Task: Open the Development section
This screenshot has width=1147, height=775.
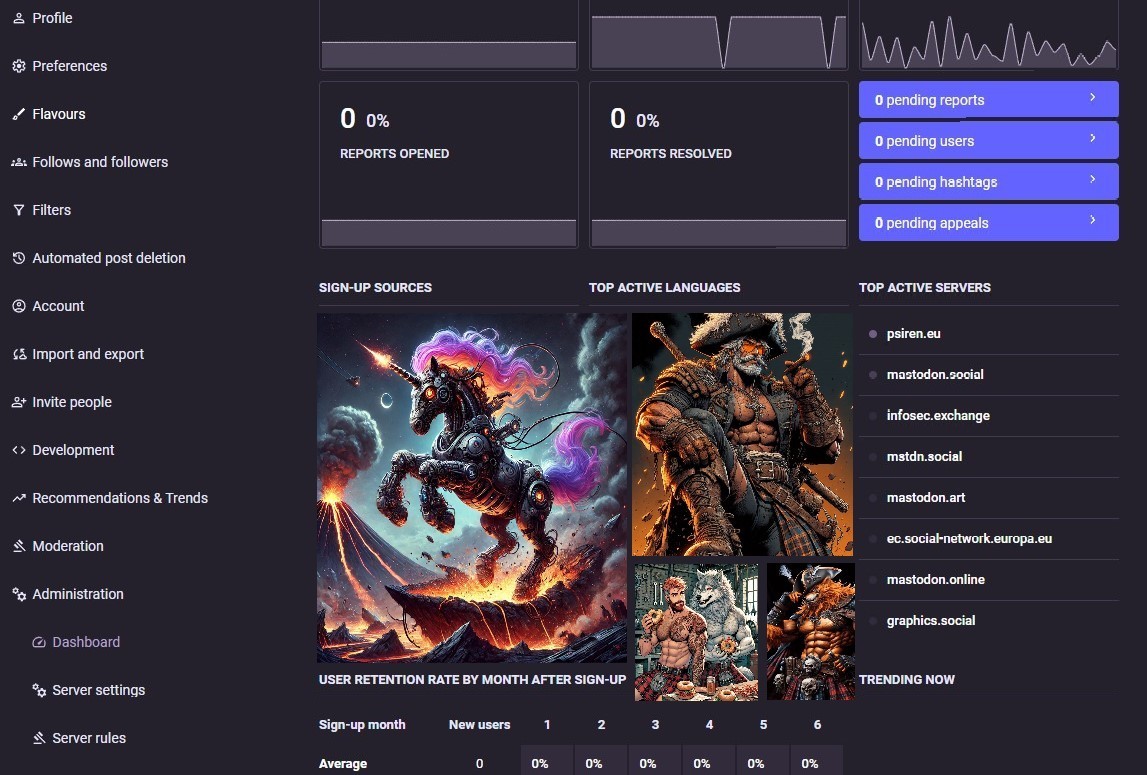Action: click(73, 450)
